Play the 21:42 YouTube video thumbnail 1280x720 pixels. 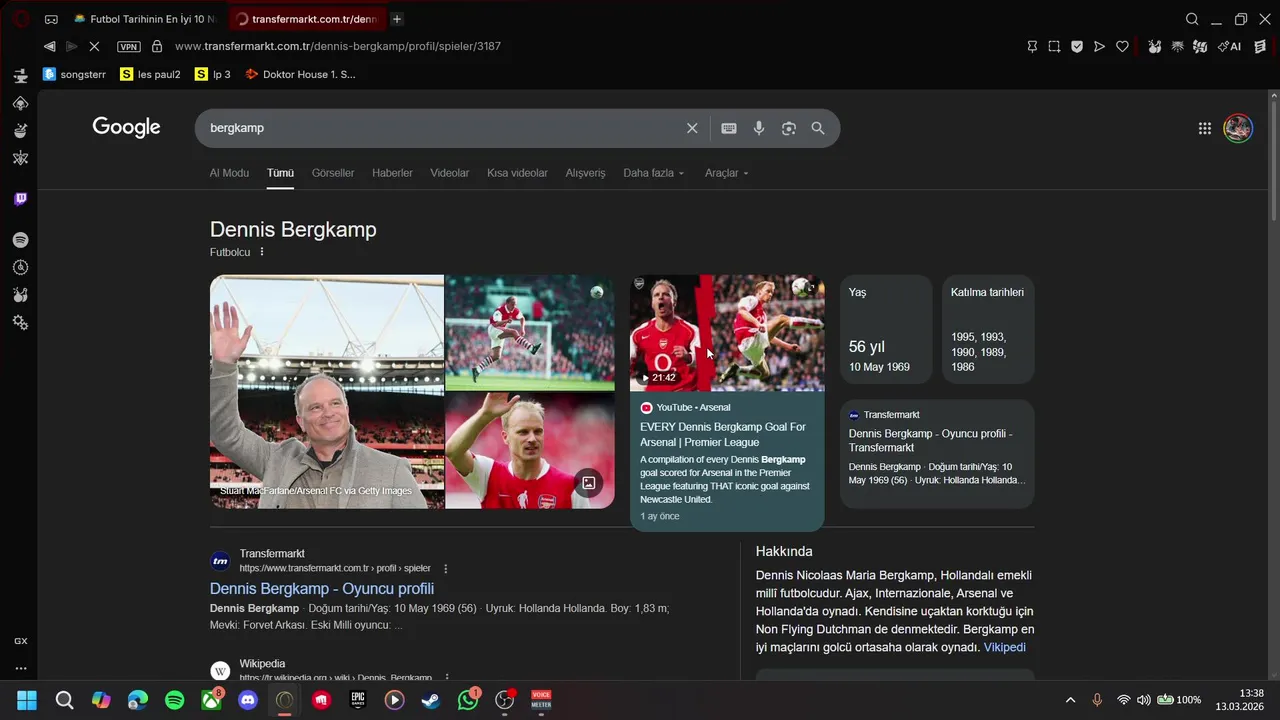pyautogui.click(x=727, y=333)
